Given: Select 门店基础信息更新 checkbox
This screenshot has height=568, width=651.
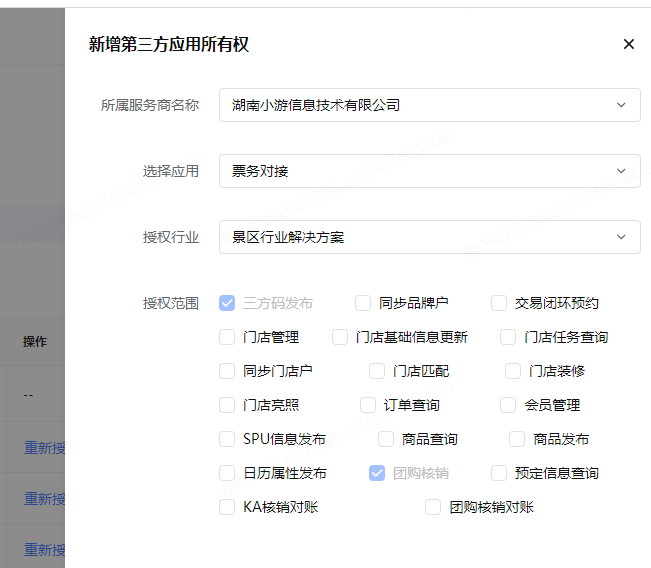Looking at the screenshot, I should point(340,337).
